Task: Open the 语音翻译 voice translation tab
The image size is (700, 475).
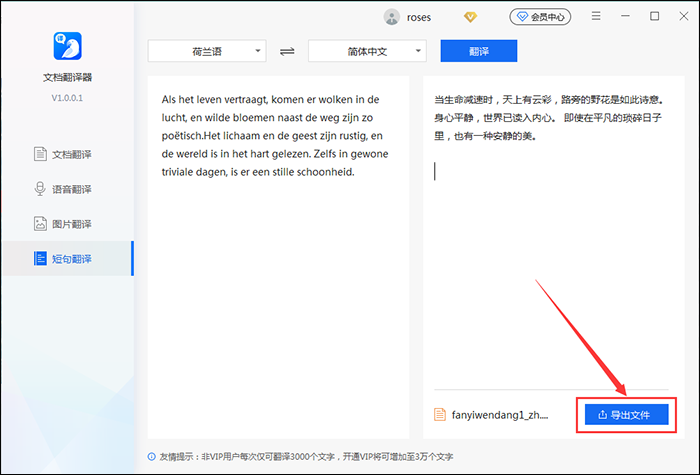Action: [67, 189]
